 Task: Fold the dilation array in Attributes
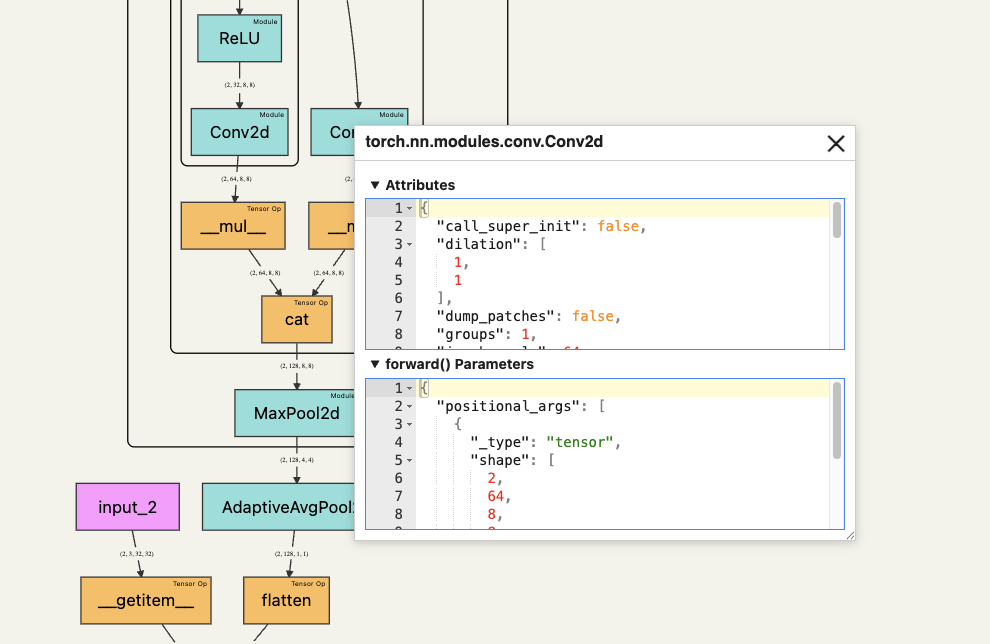point(410,244)
